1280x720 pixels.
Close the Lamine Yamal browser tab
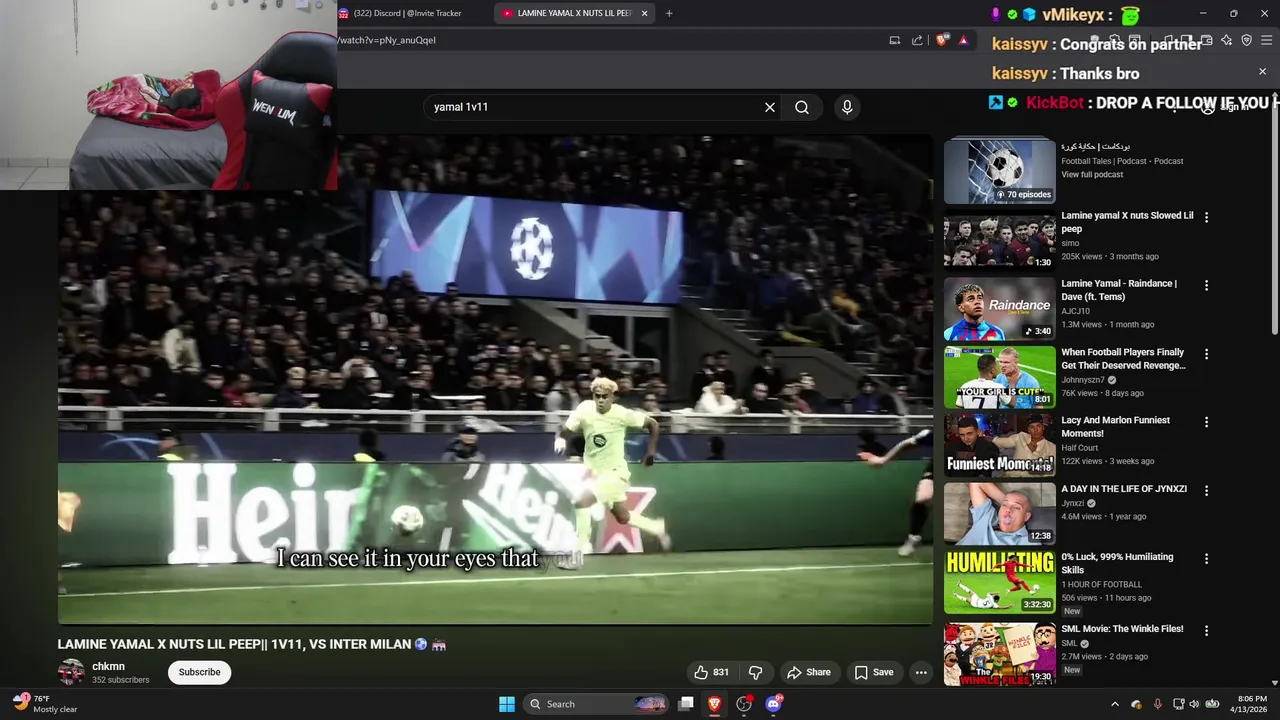coord(644,13)
